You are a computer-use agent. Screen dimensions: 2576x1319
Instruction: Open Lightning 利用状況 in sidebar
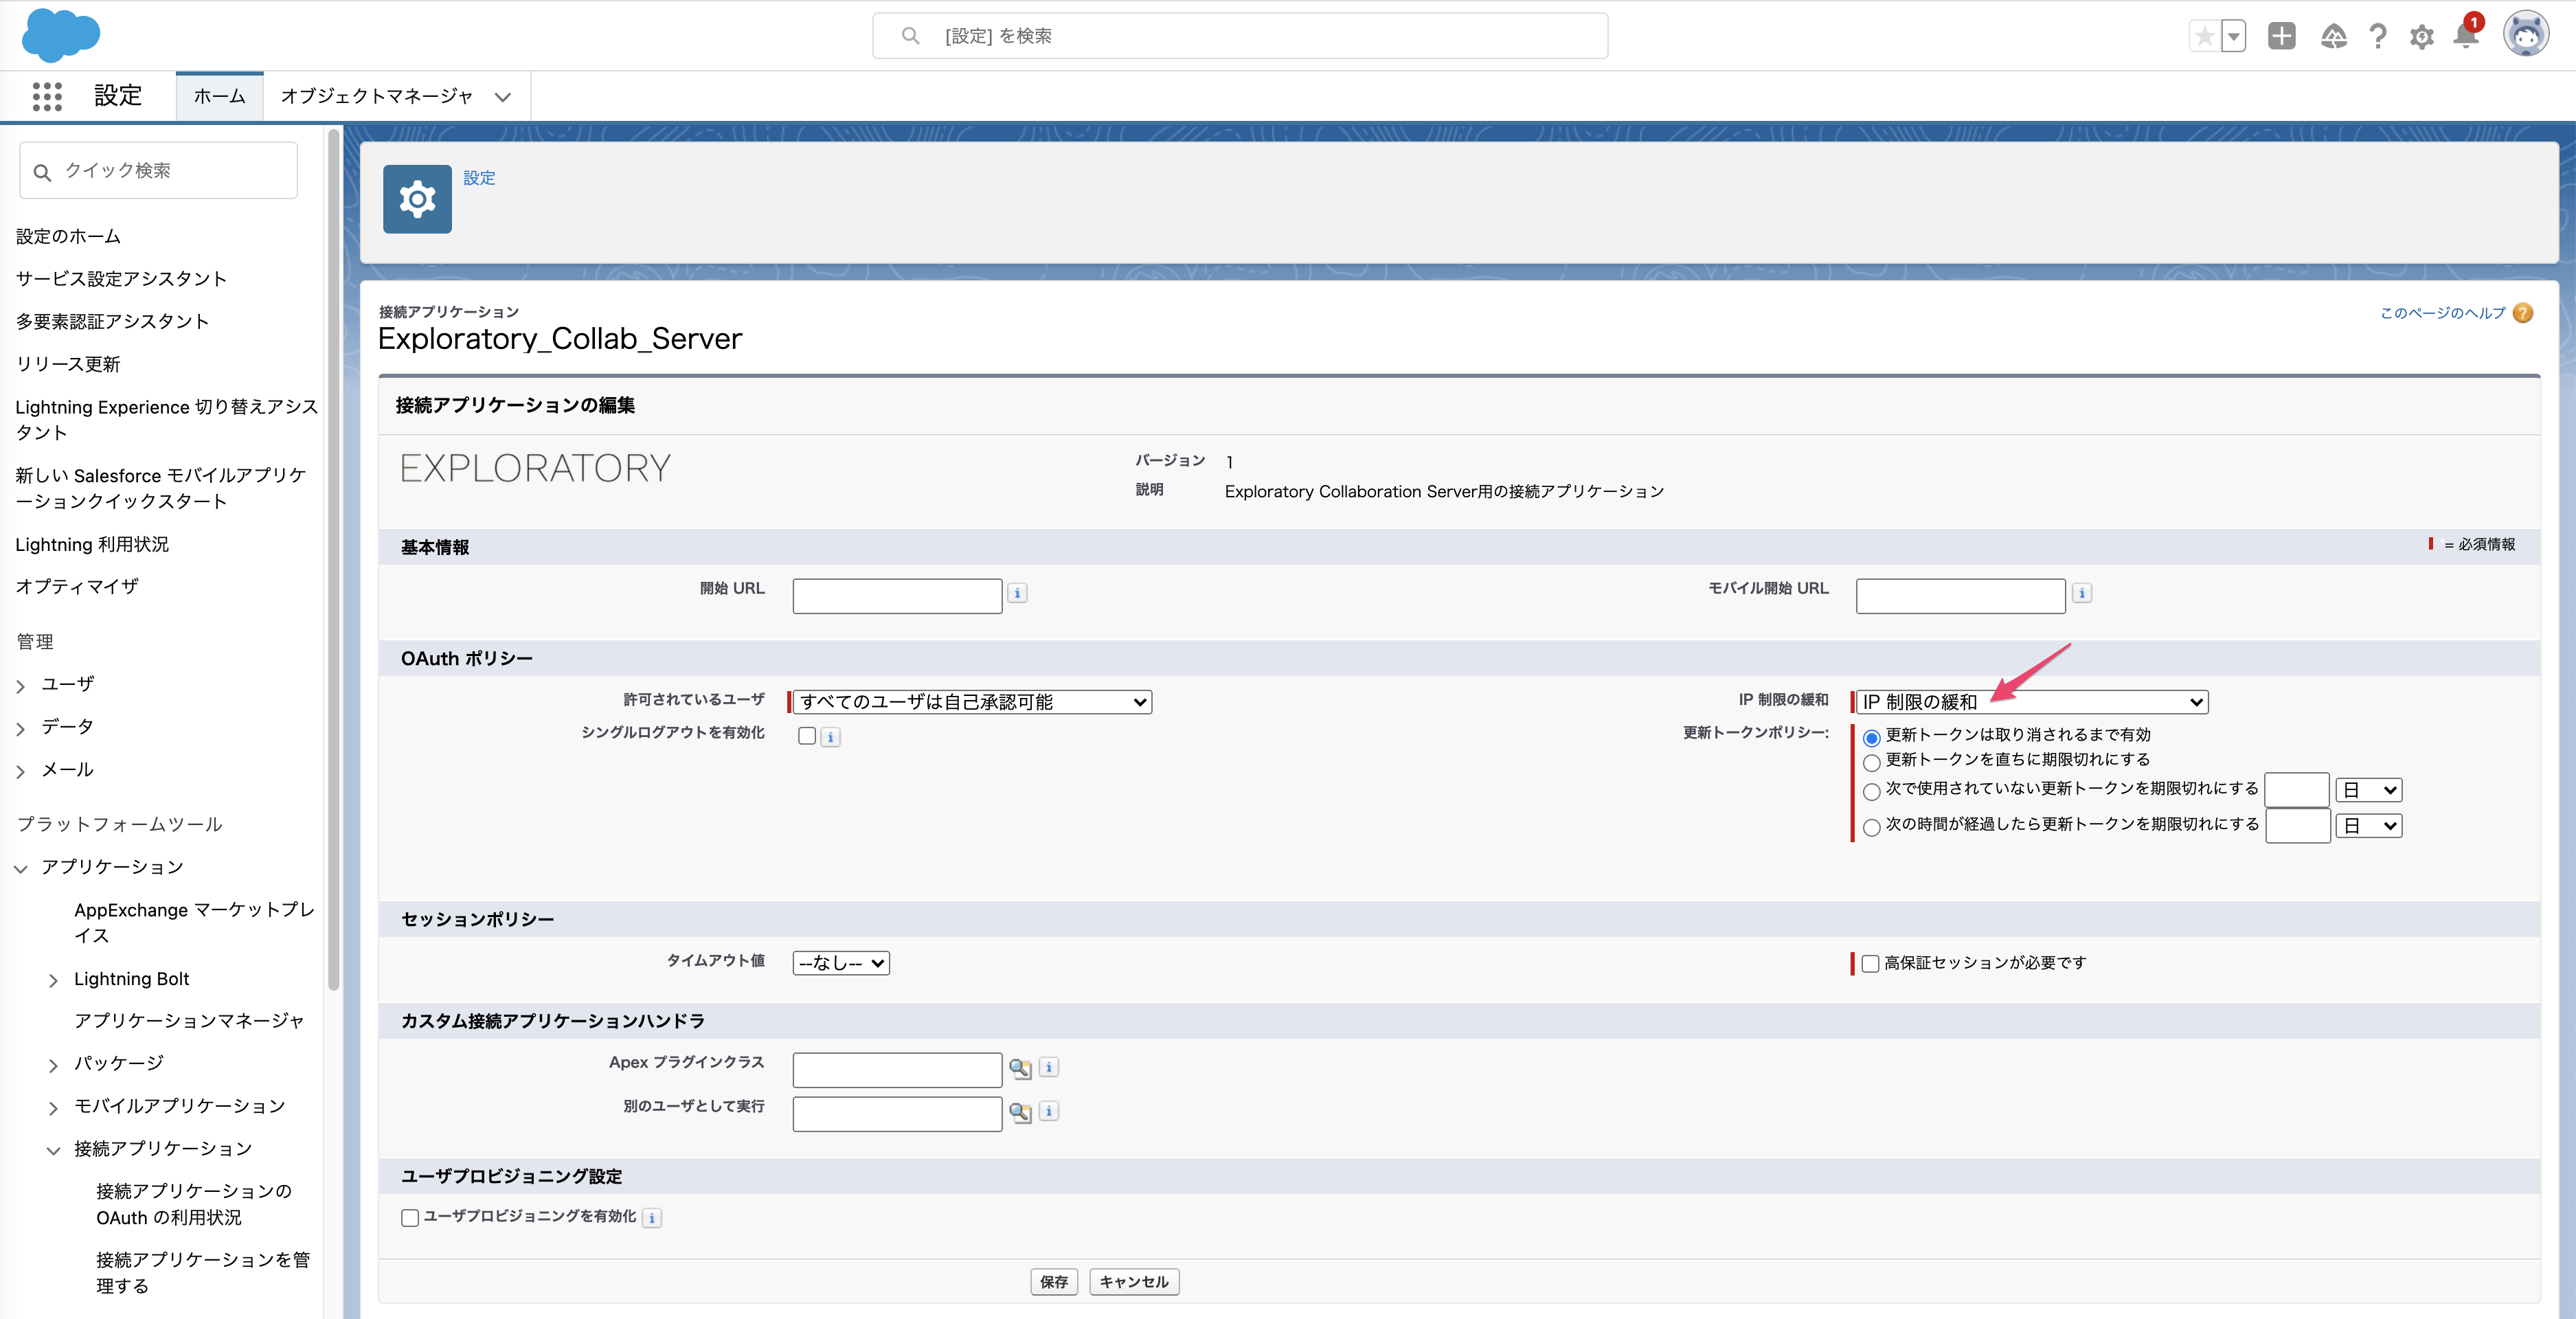pos(92,544)
